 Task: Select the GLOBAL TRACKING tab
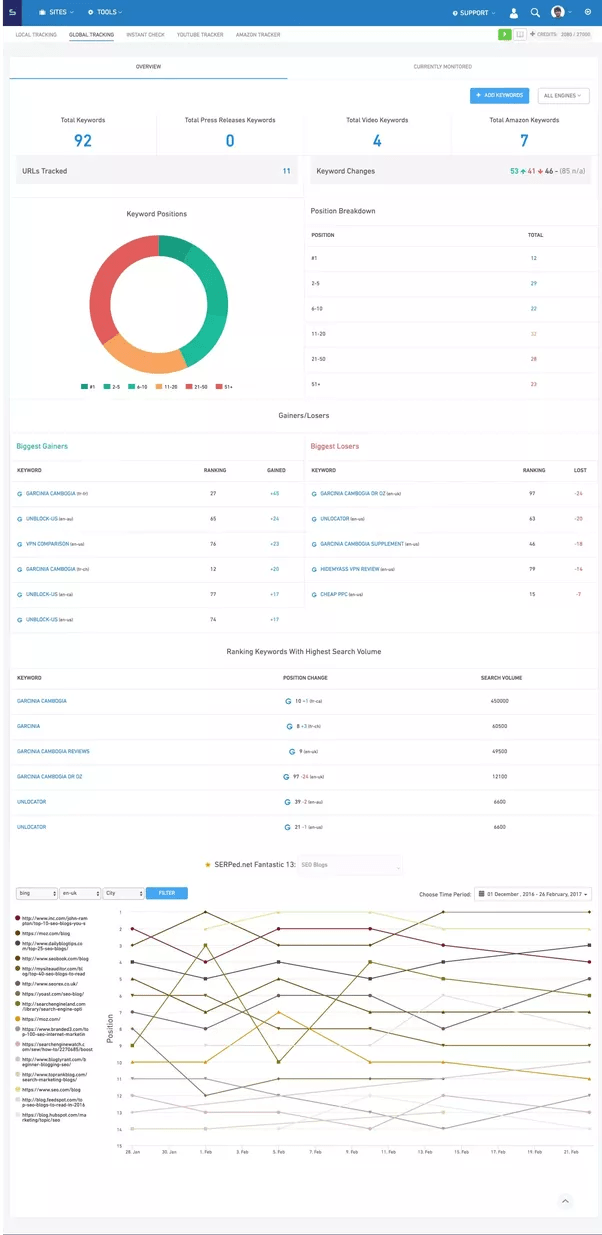(x=91, y=34)
